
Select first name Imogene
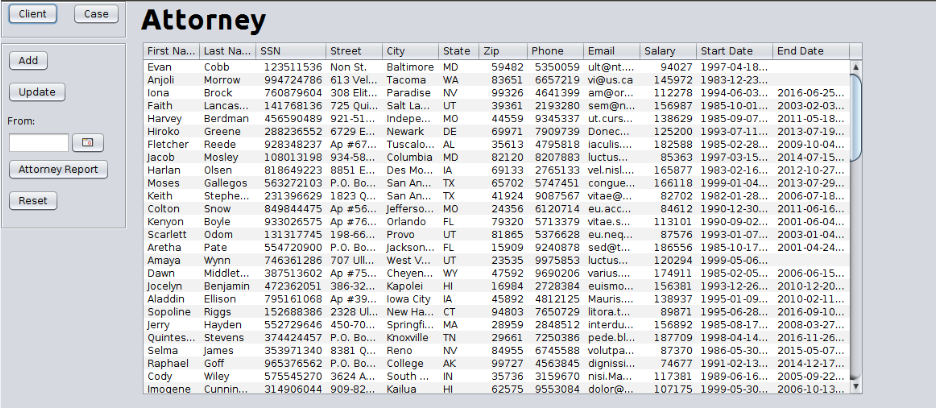(x=169, y=389)
